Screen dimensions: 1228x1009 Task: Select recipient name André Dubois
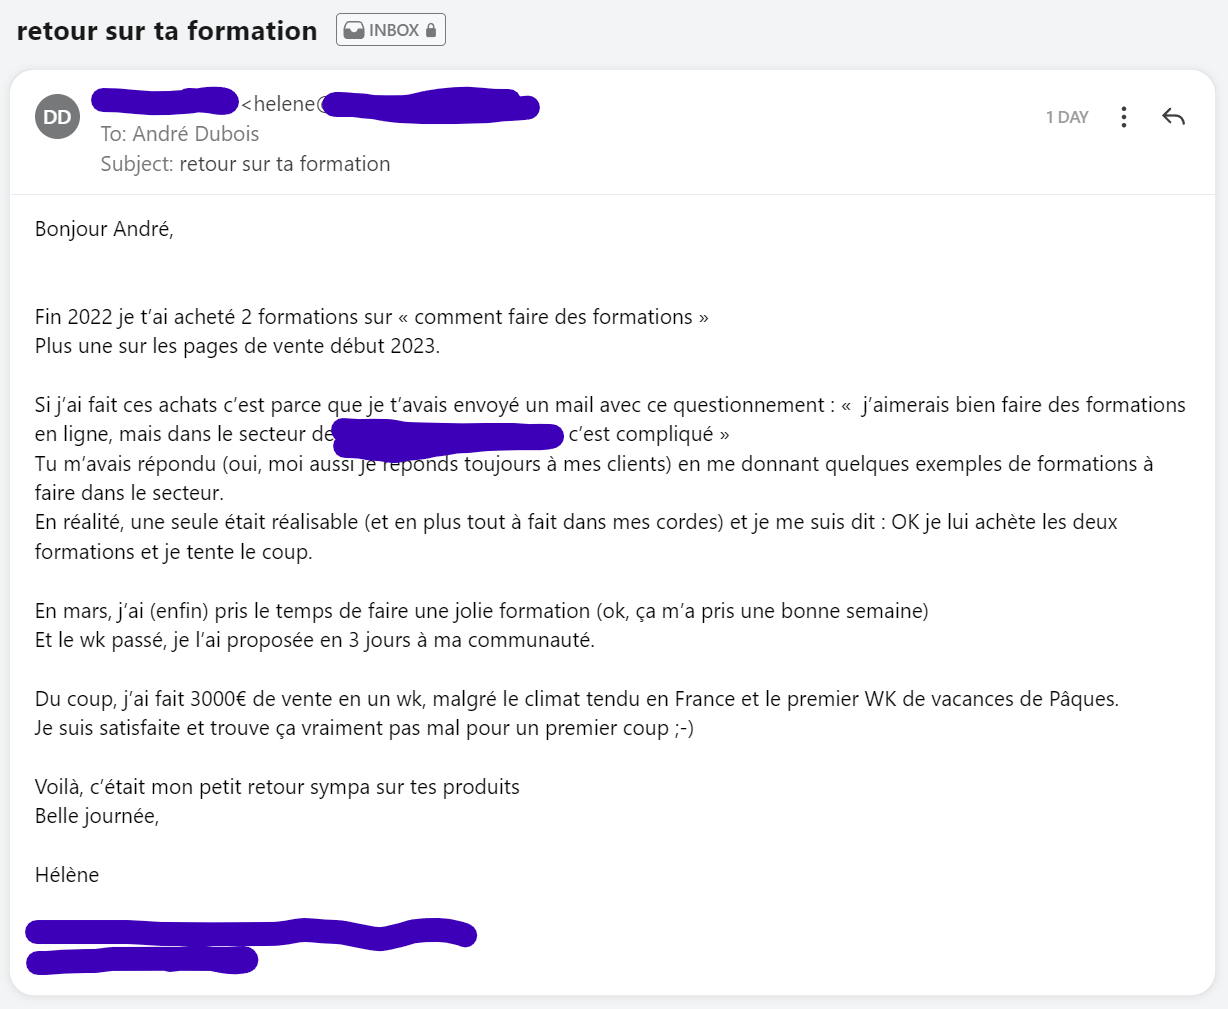[196, 134]
